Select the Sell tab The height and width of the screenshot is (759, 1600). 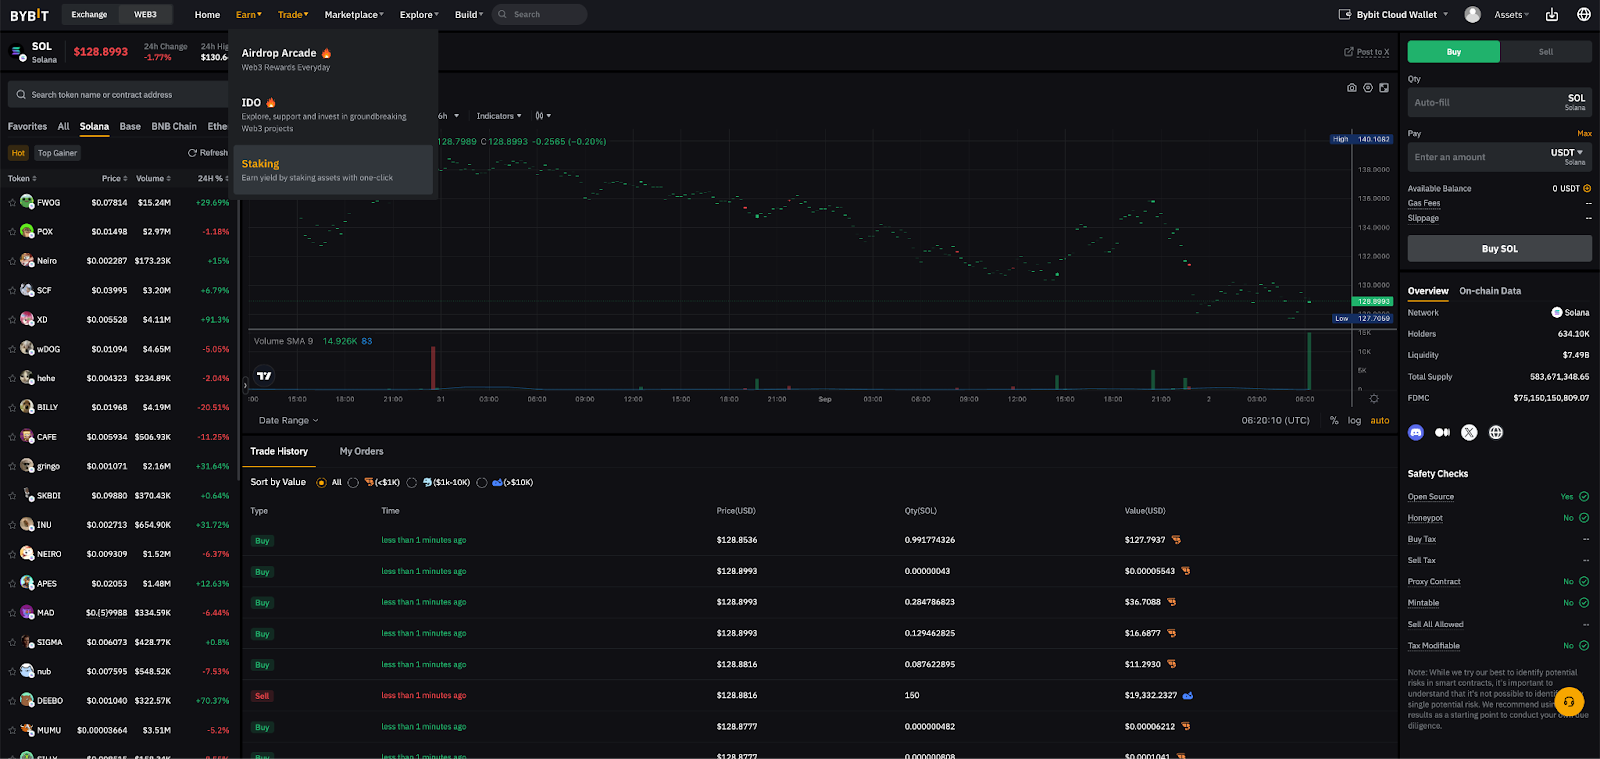click(x=1546, y=52)
